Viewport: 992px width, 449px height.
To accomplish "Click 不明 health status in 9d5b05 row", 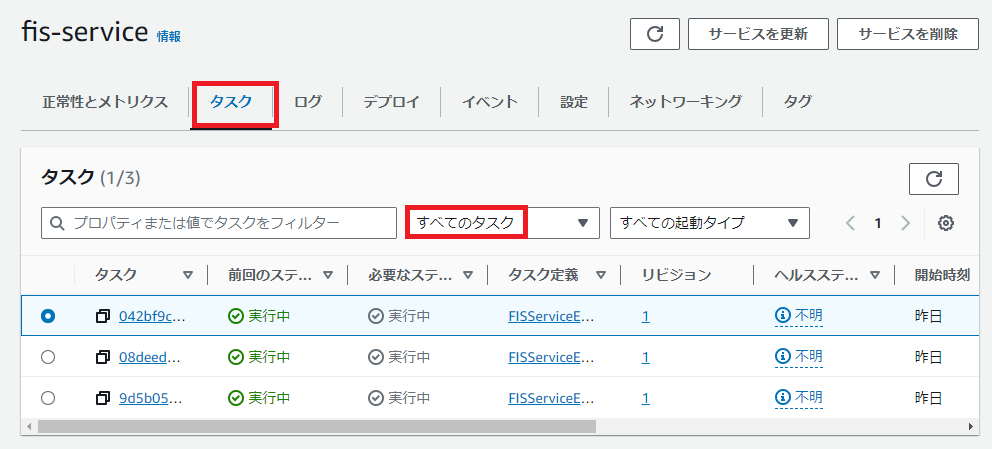I will [809, 397].
